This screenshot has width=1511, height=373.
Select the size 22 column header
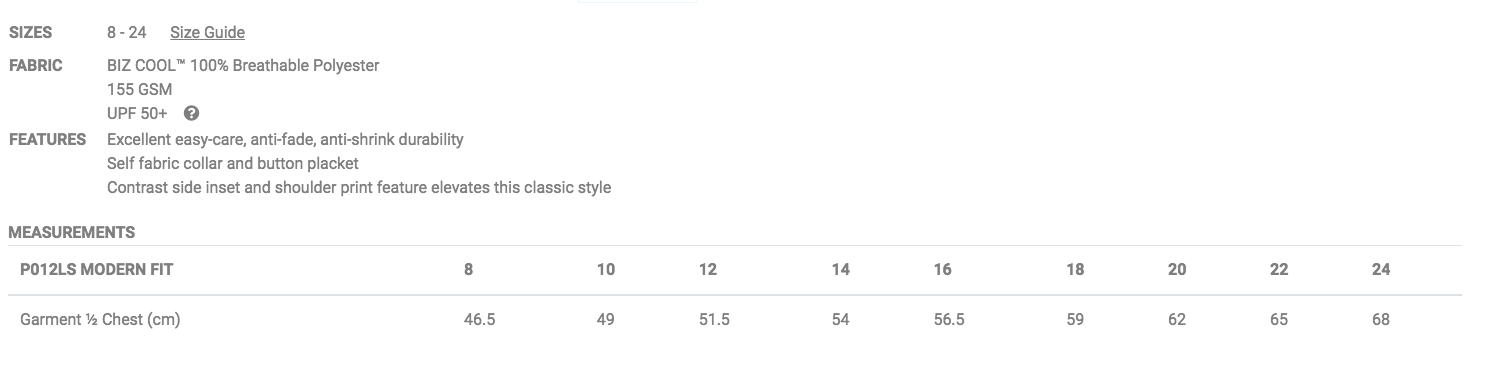pyautogui.click(x=1279, y=269)
